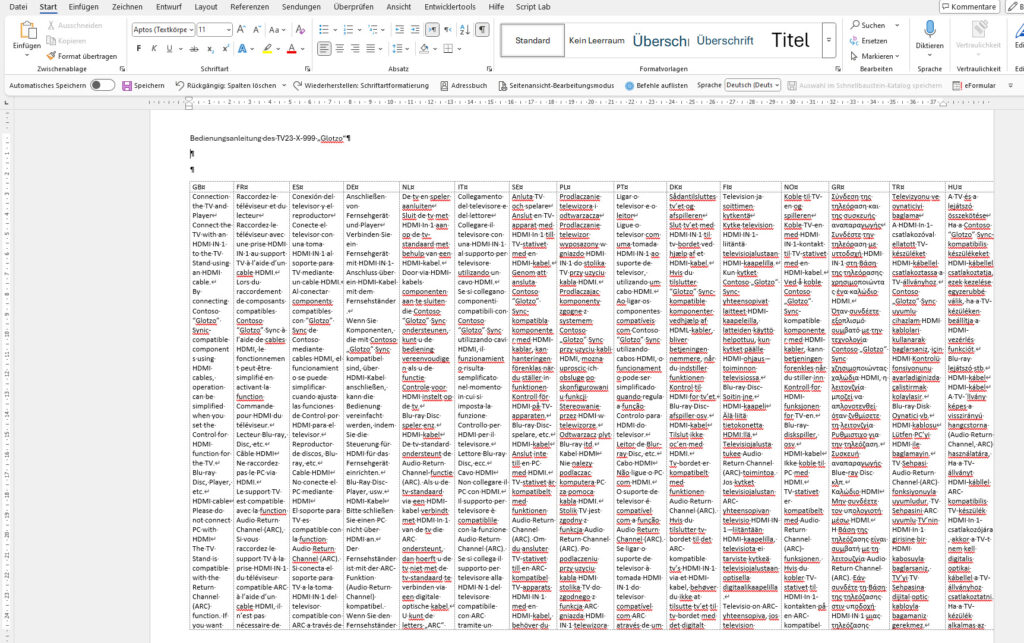Open Suchen search in the Bearbeiten group

pos(868,25)
